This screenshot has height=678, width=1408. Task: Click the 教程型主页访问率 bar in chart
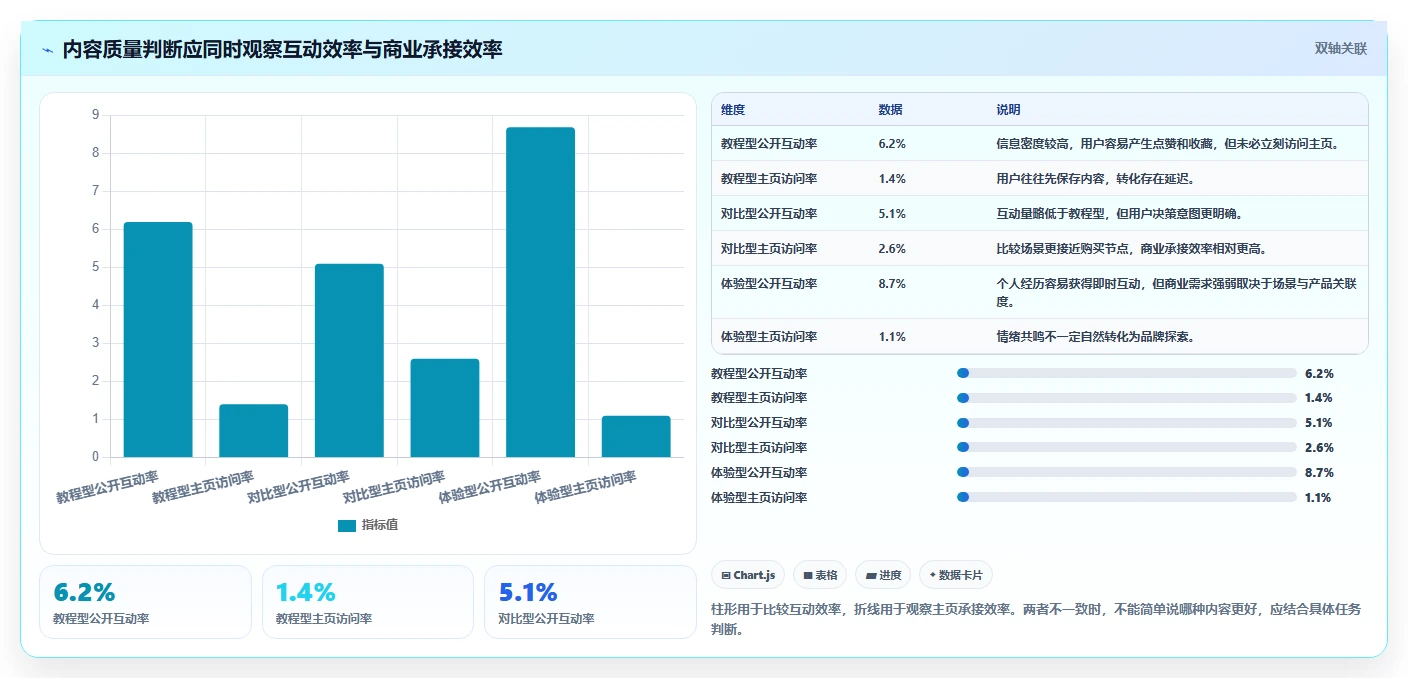(254, 430)
